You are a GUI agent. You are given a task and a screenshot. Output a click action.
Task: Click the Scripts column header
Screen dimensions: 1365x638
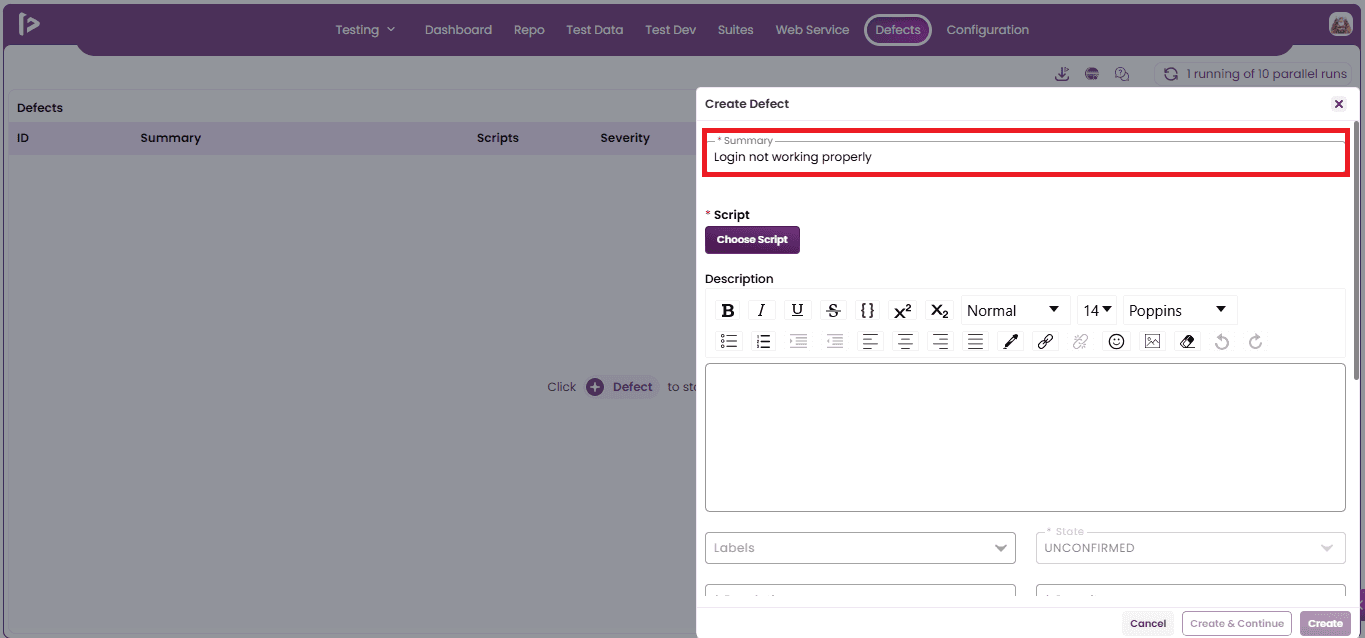click(497, 138)
